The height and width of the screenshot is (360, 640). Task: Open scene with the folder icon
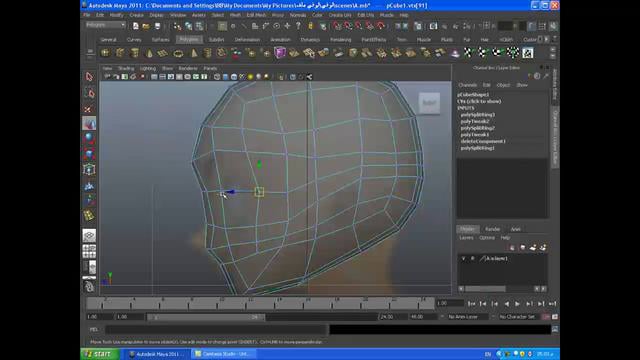pos(146,26)
